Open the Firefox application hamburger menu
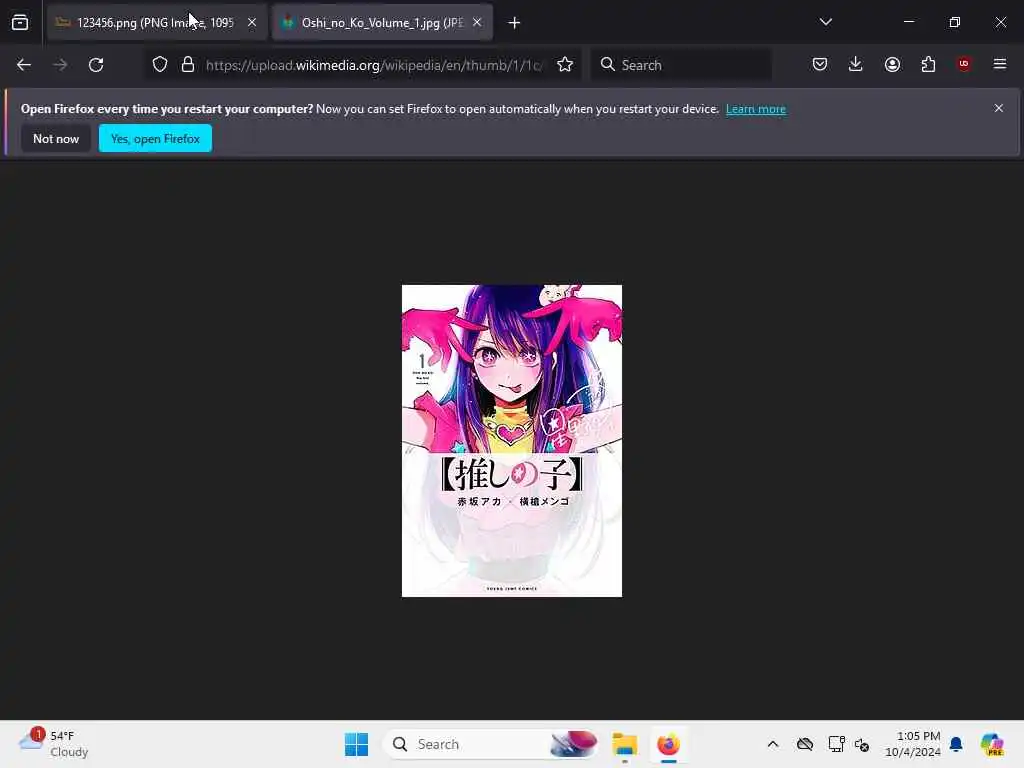Screen dimensions: 1024x768 (1000, 64)
